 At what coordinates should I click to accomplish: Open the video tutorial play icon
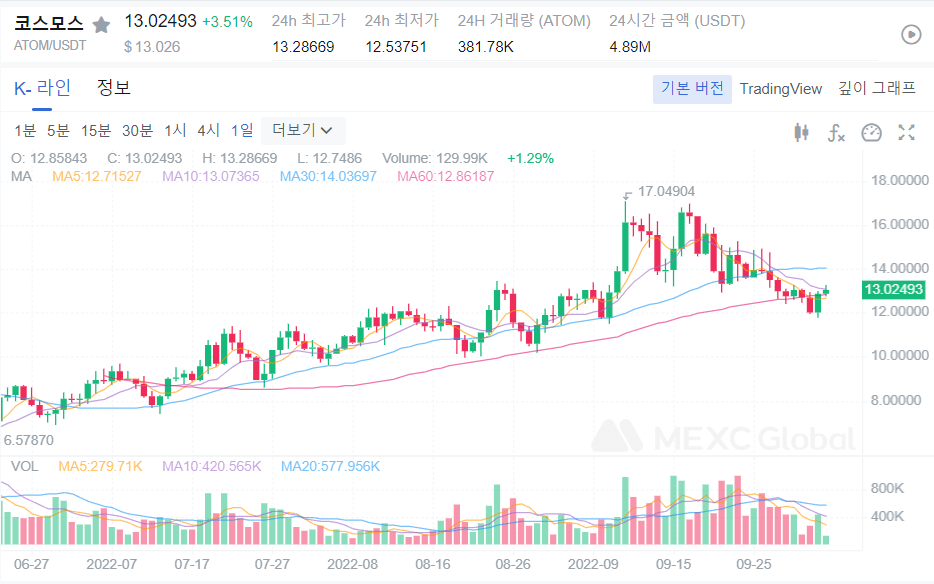point(911,35)
